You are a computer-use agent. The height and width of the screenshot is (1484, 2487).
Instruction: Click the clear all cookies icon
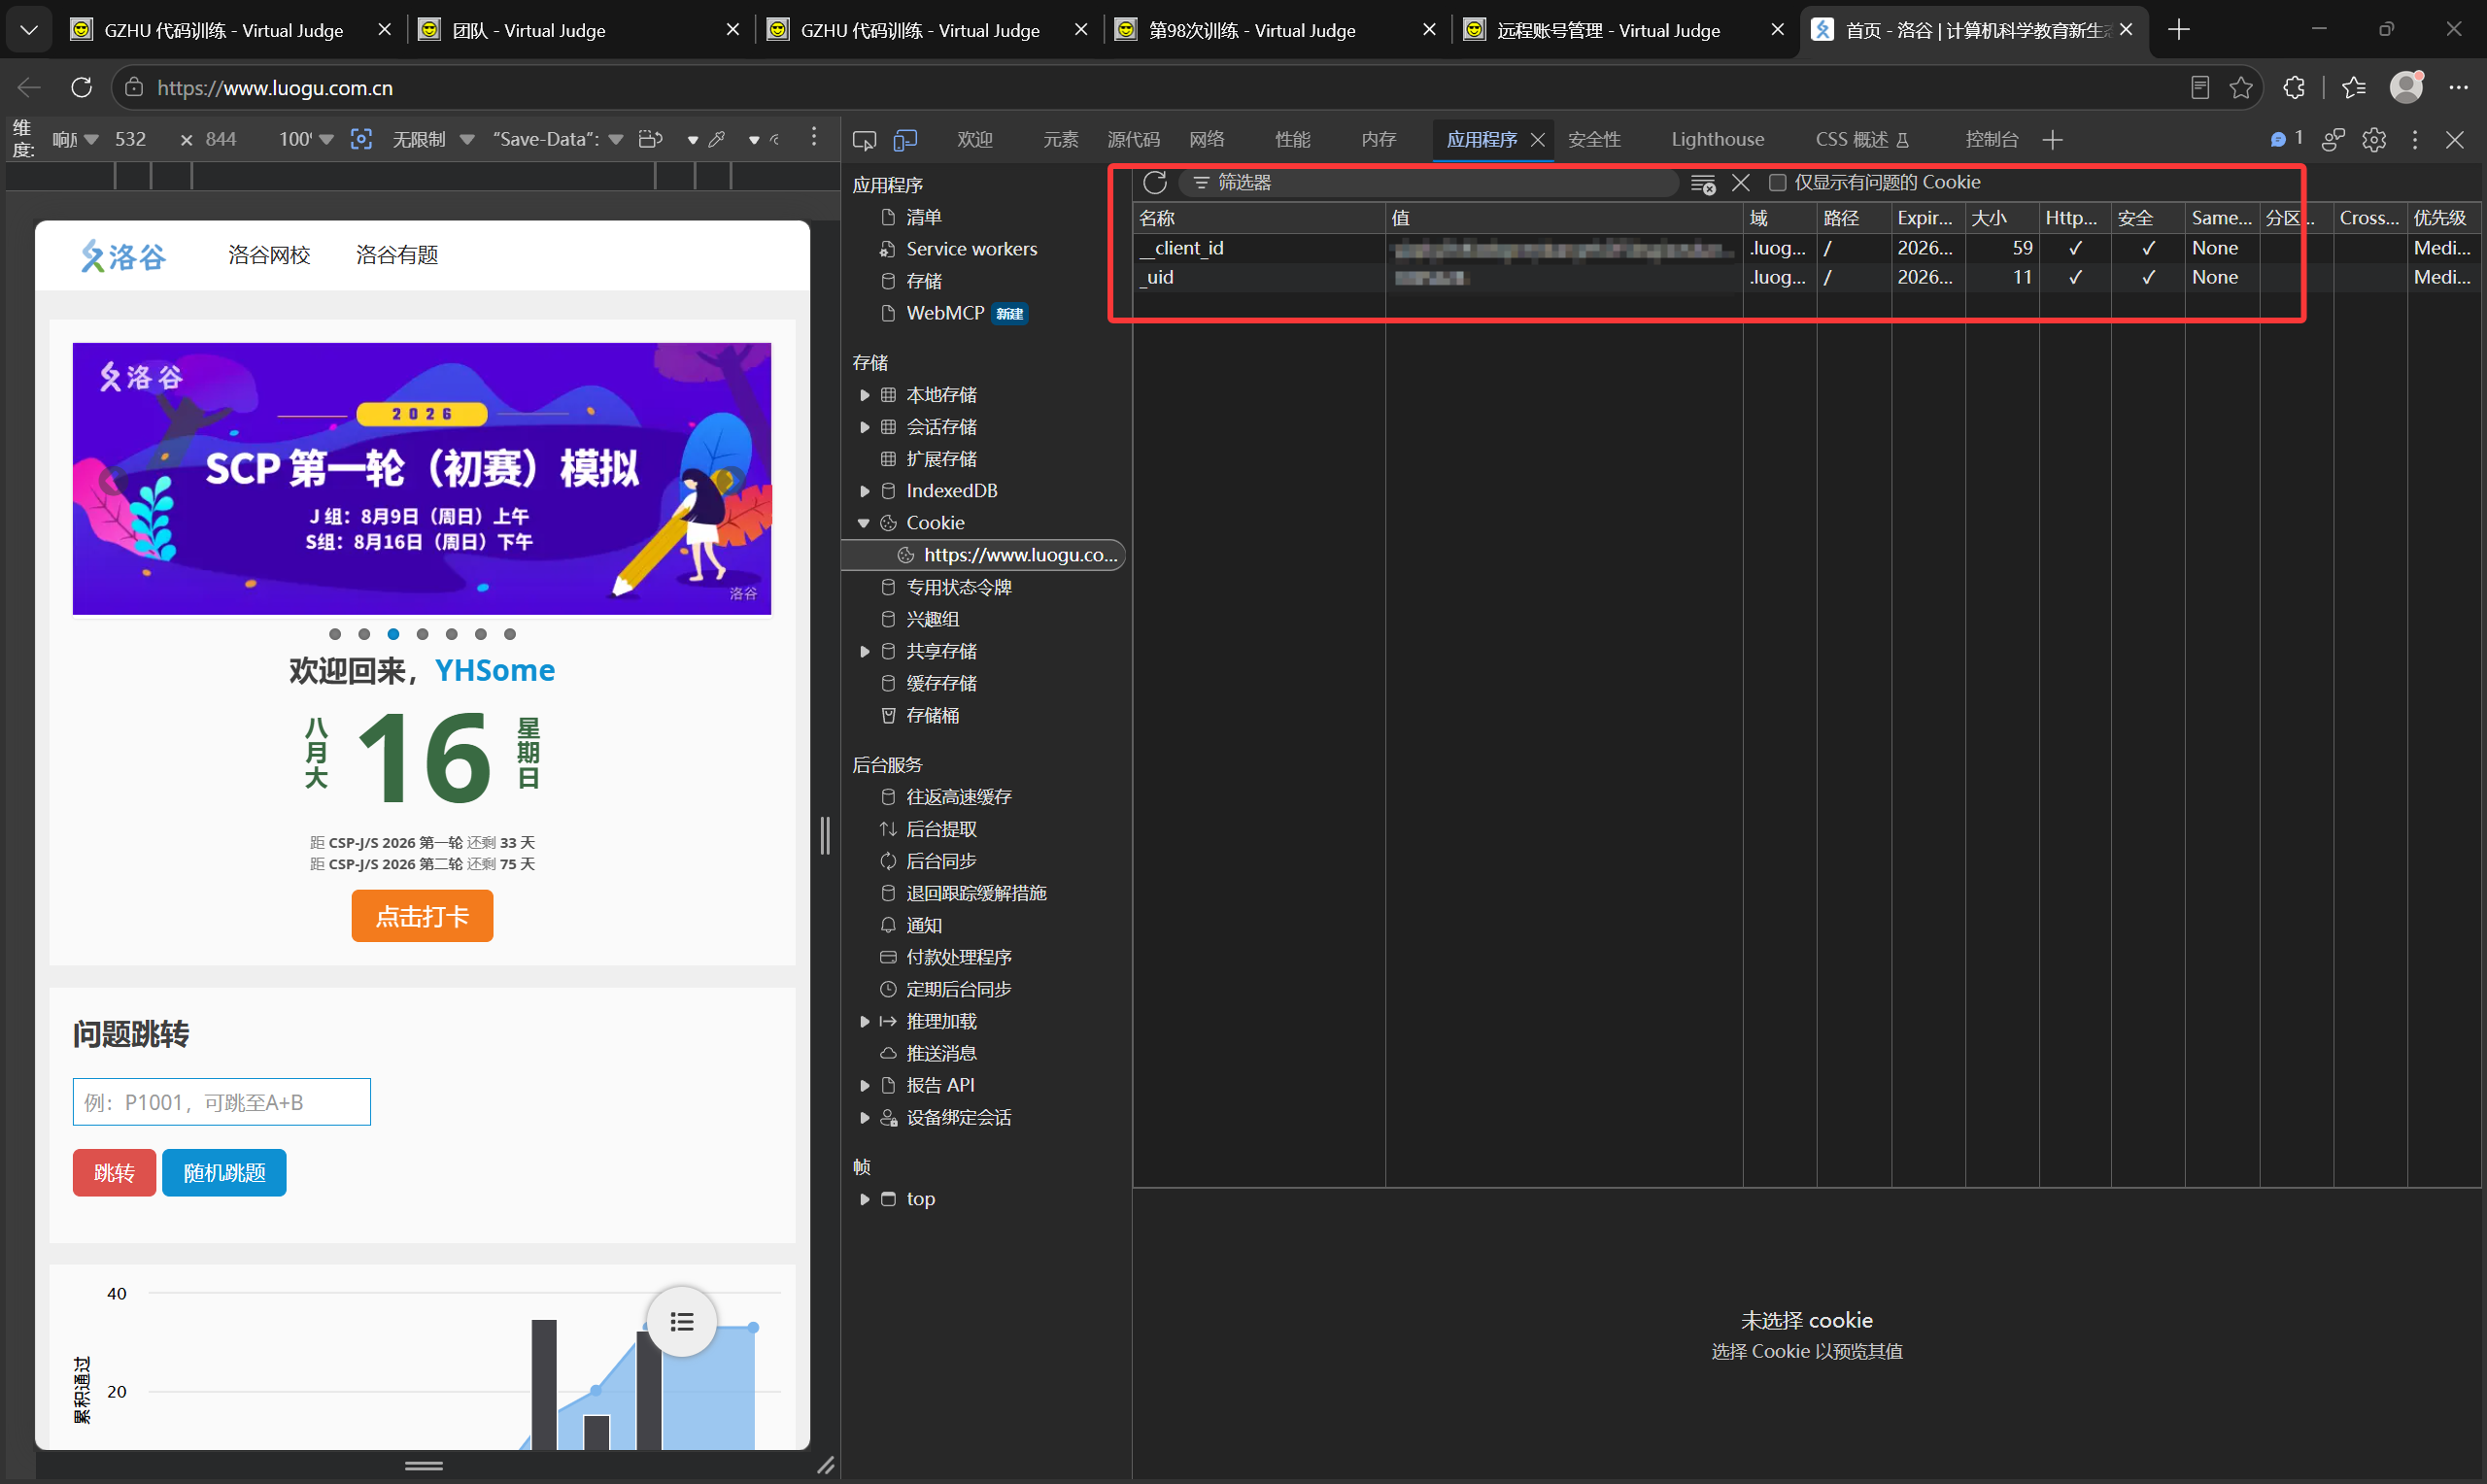point(1702,183)
